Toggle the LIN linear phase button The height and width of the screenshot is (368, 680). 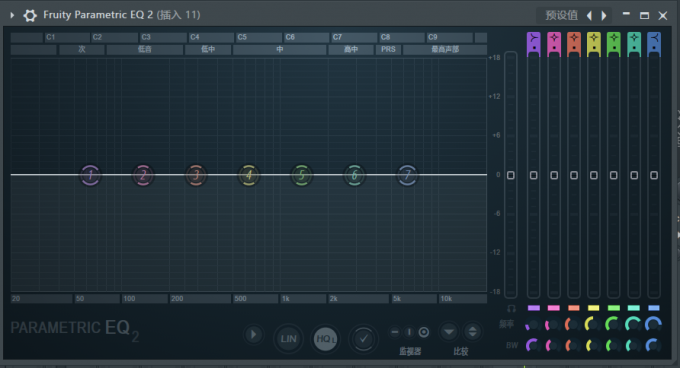(288, 339)
